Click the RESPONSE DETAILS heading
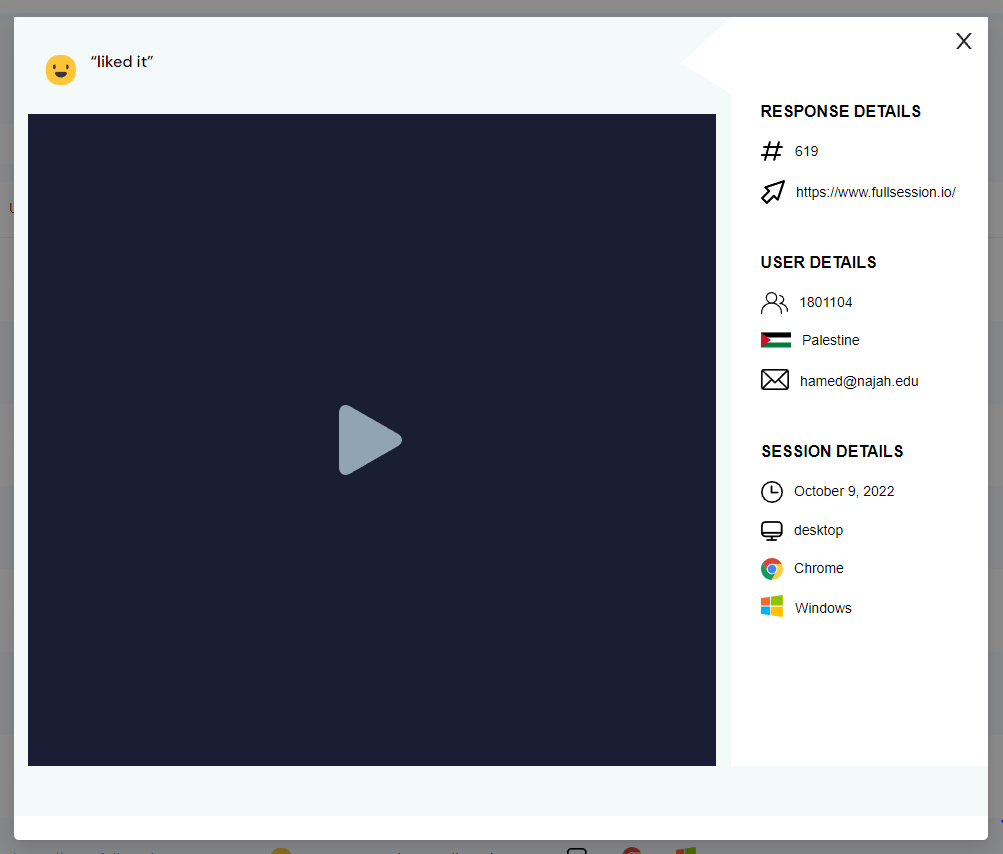The image size is (1003, 854). (841, 111)
